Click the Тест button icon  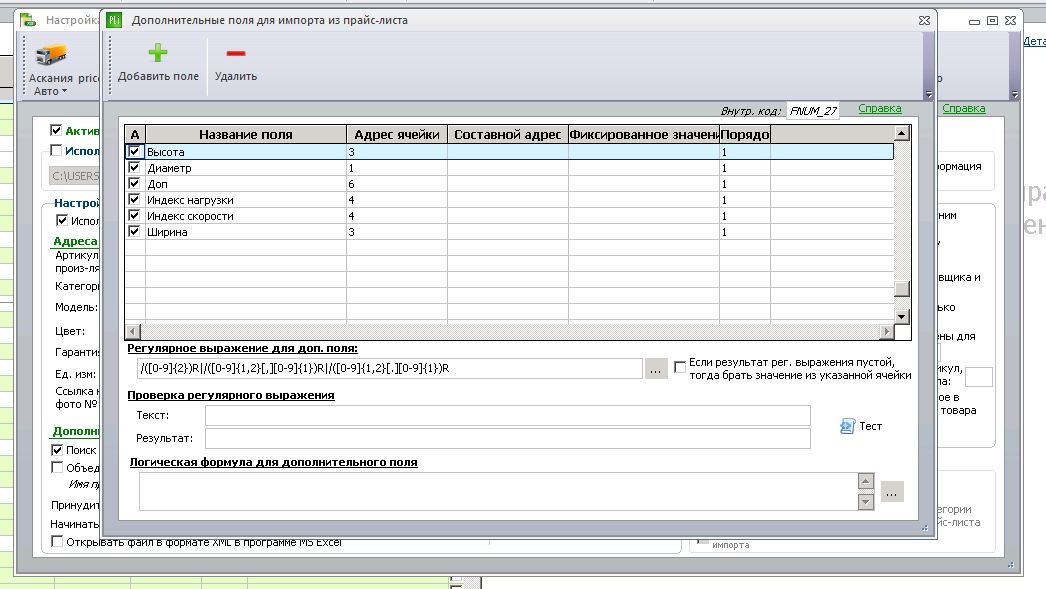point(847,426)
